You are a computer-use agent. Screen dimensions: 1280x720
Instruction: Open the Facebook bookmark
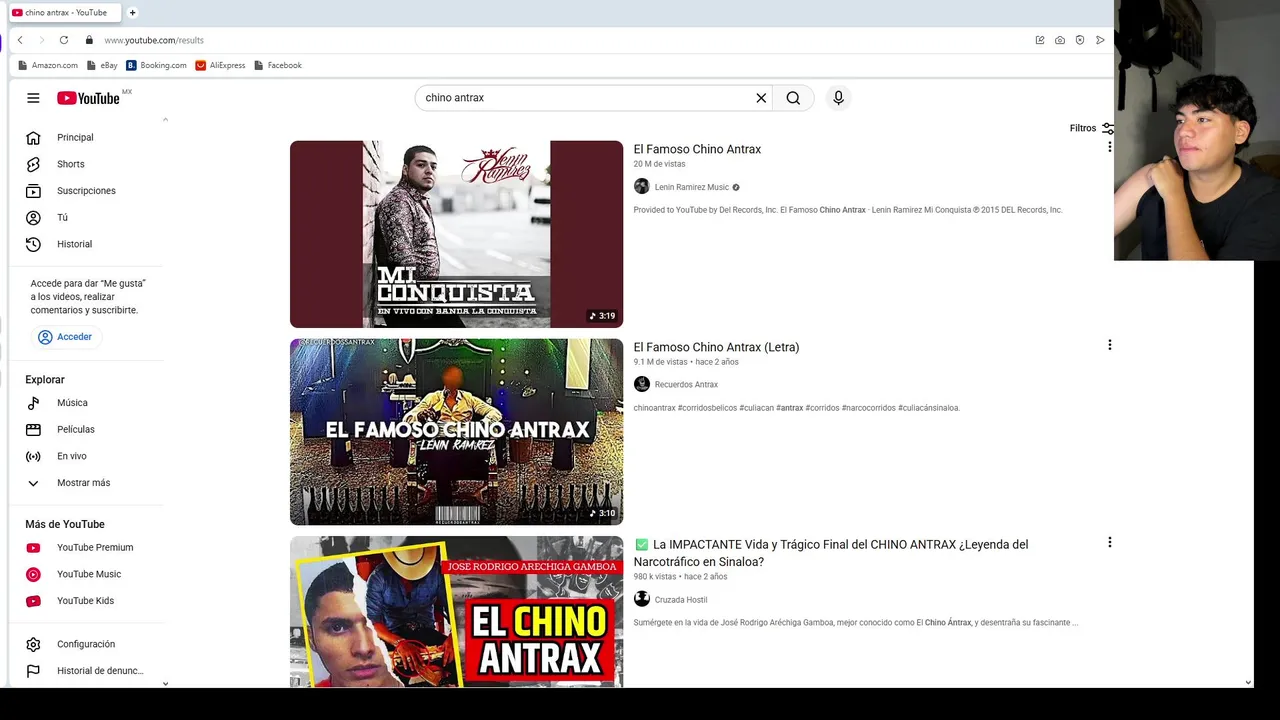278,65
